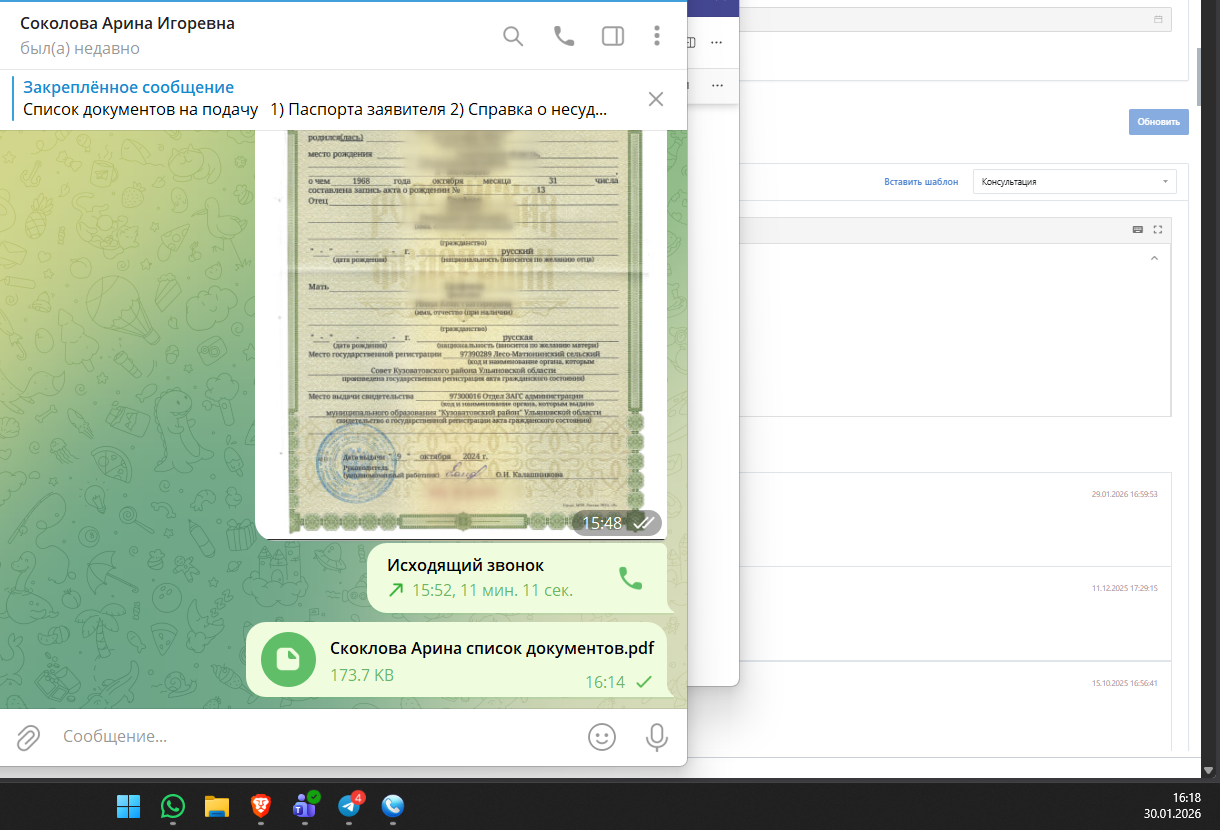Open the Windows Start menu
Image resolution: width=1220 pixels, height=830 pixels.
(x=129, y=805)
